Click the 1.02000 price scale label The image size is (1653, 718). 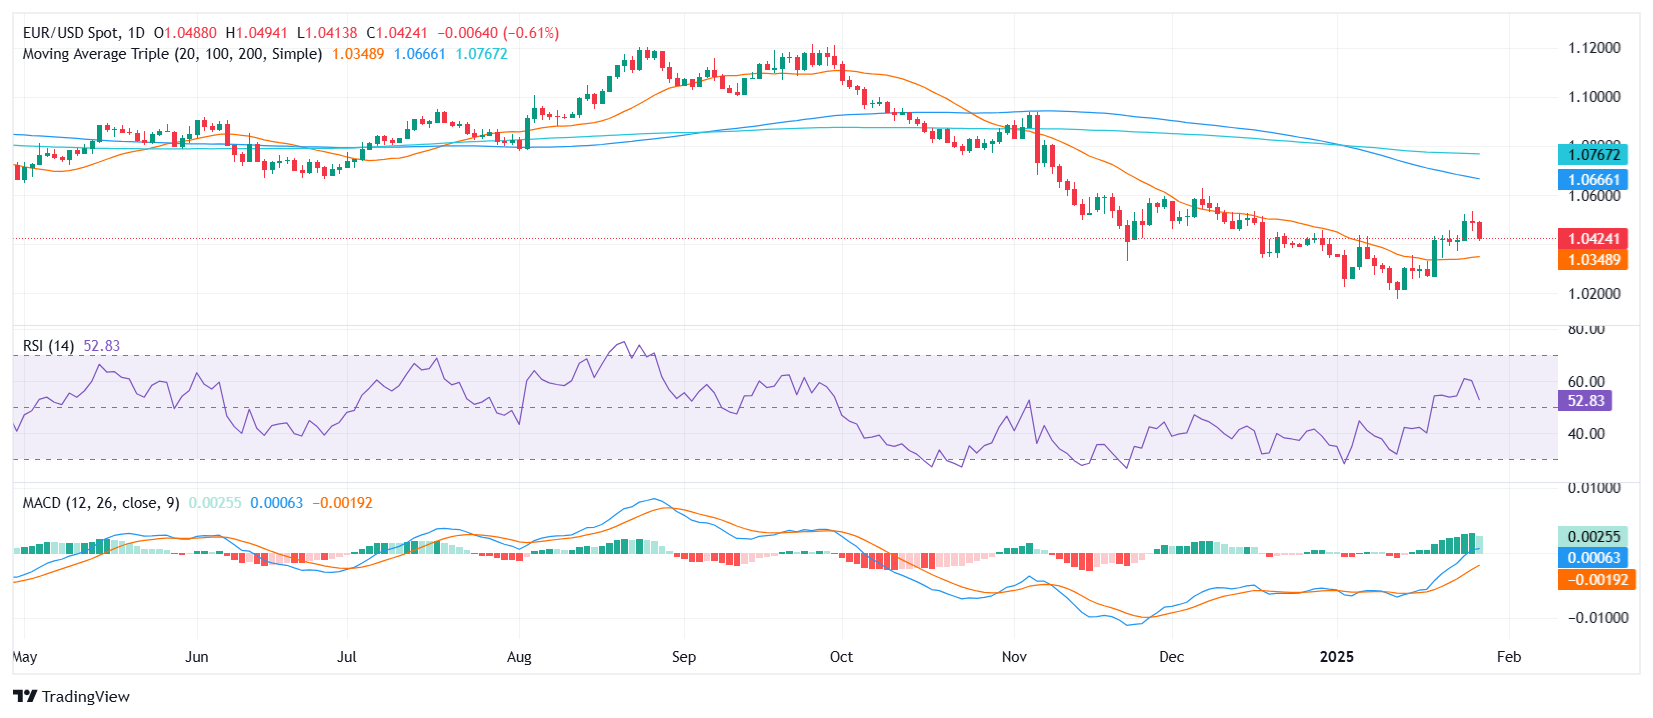[1594, 294]
